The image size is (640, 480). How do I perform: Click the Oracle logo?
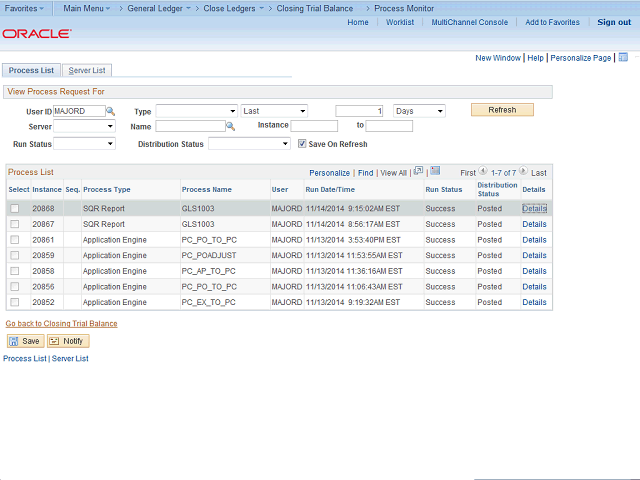[x=36, y=34]
